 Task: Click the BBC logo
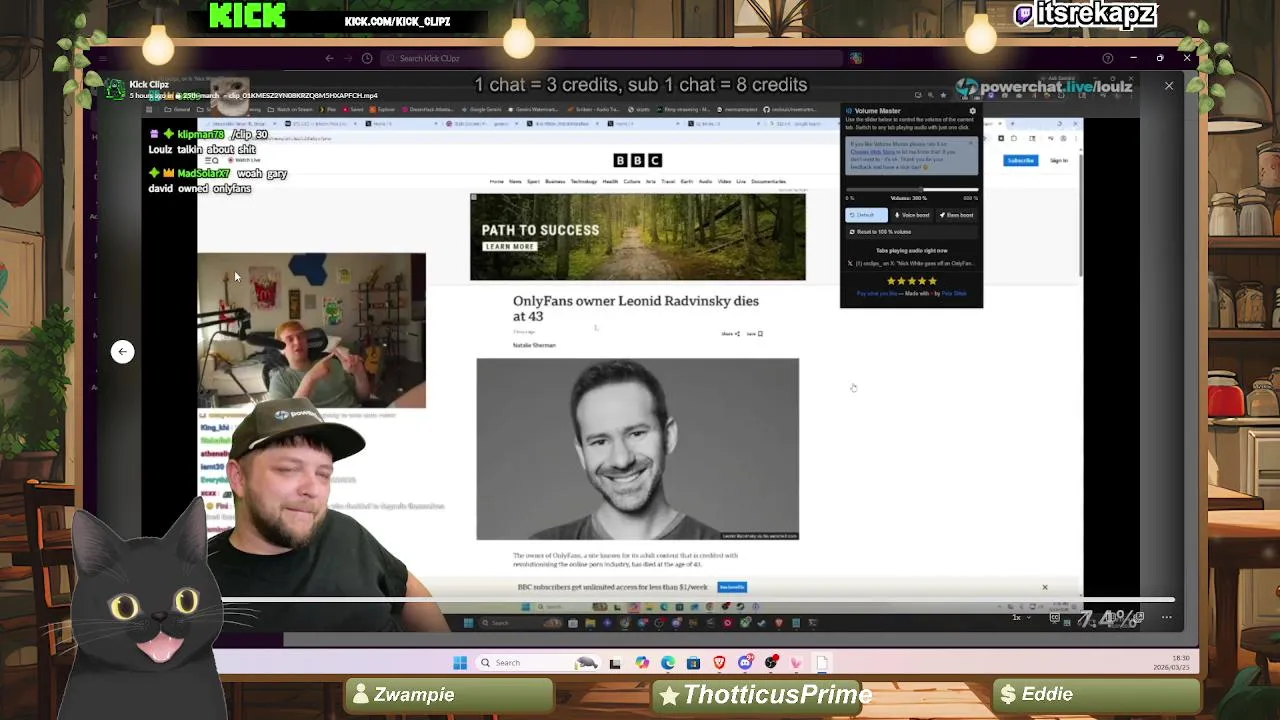click(x=637, y=160)
